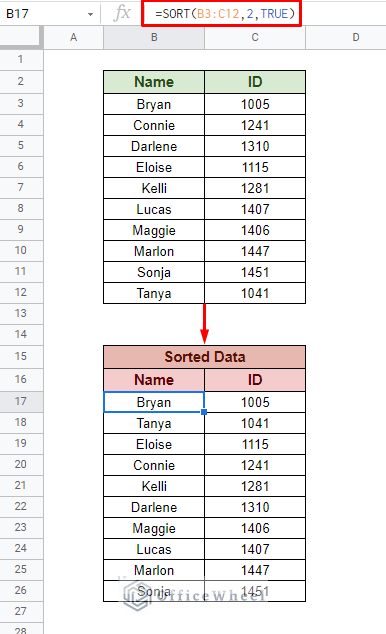Select the cell with 1447 in row 25
The width and height of the screenshot is (386, 634).
pyautogui.click(x=255, y=570)
